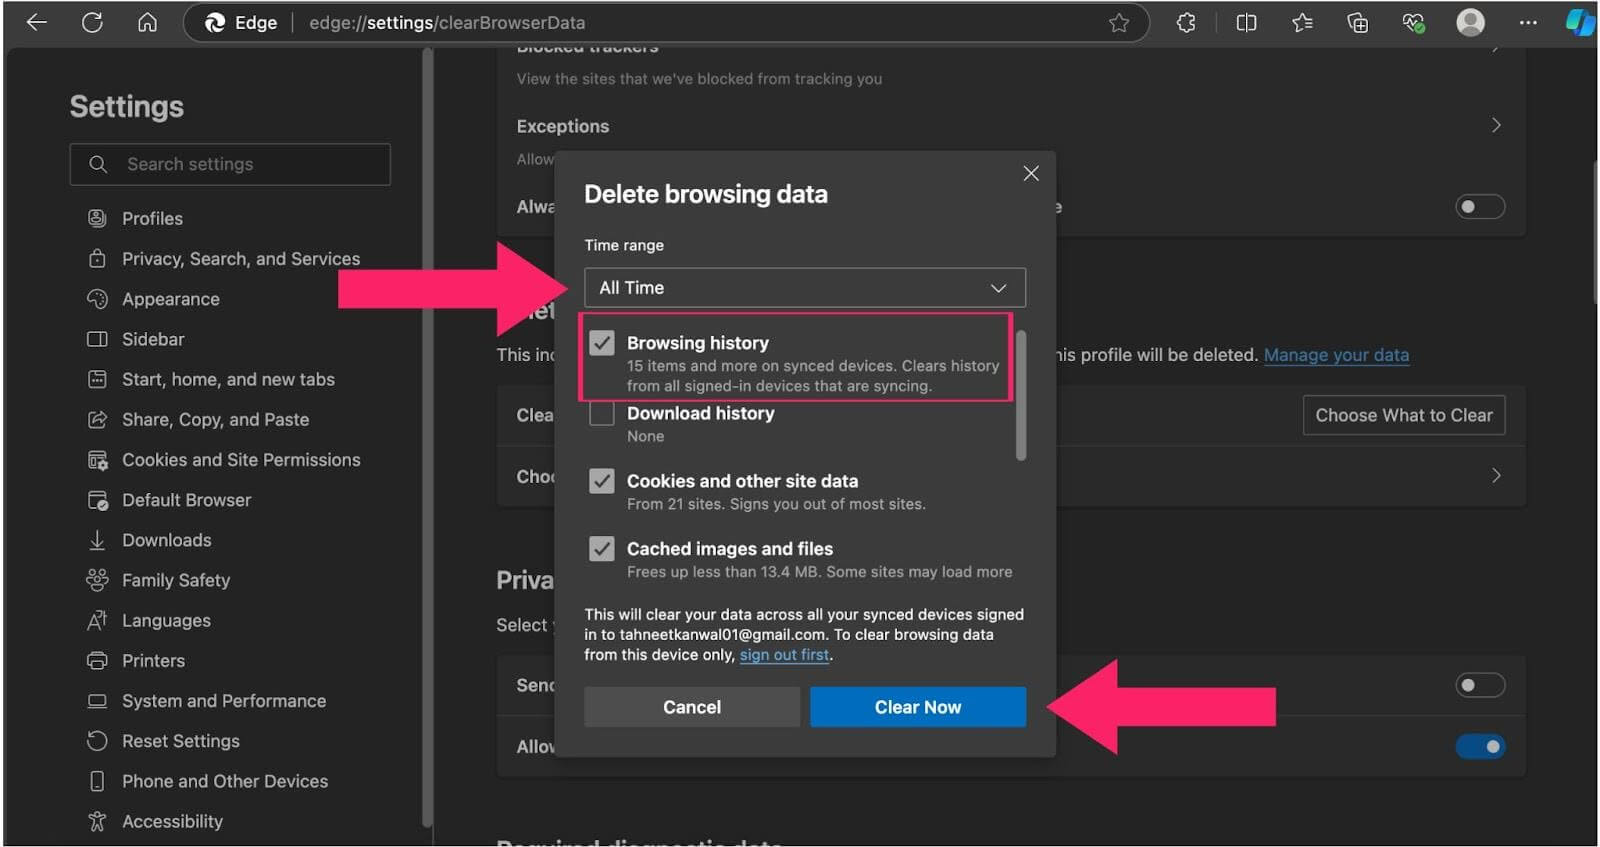Click the Family Safety icon
Viewport: 1600px width, 847px height.
coord(97,580)
